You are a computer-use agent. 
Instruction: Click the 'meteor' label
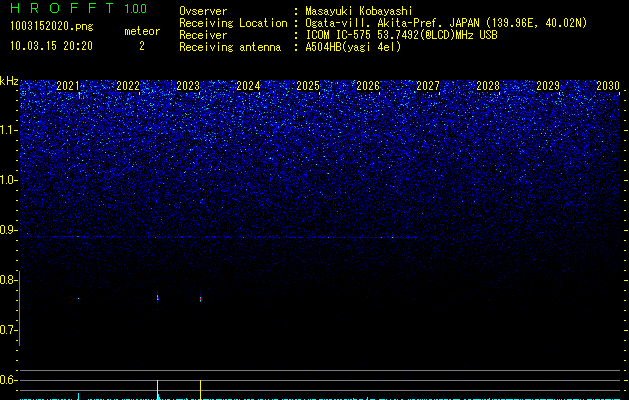click(x=142, y=31)
